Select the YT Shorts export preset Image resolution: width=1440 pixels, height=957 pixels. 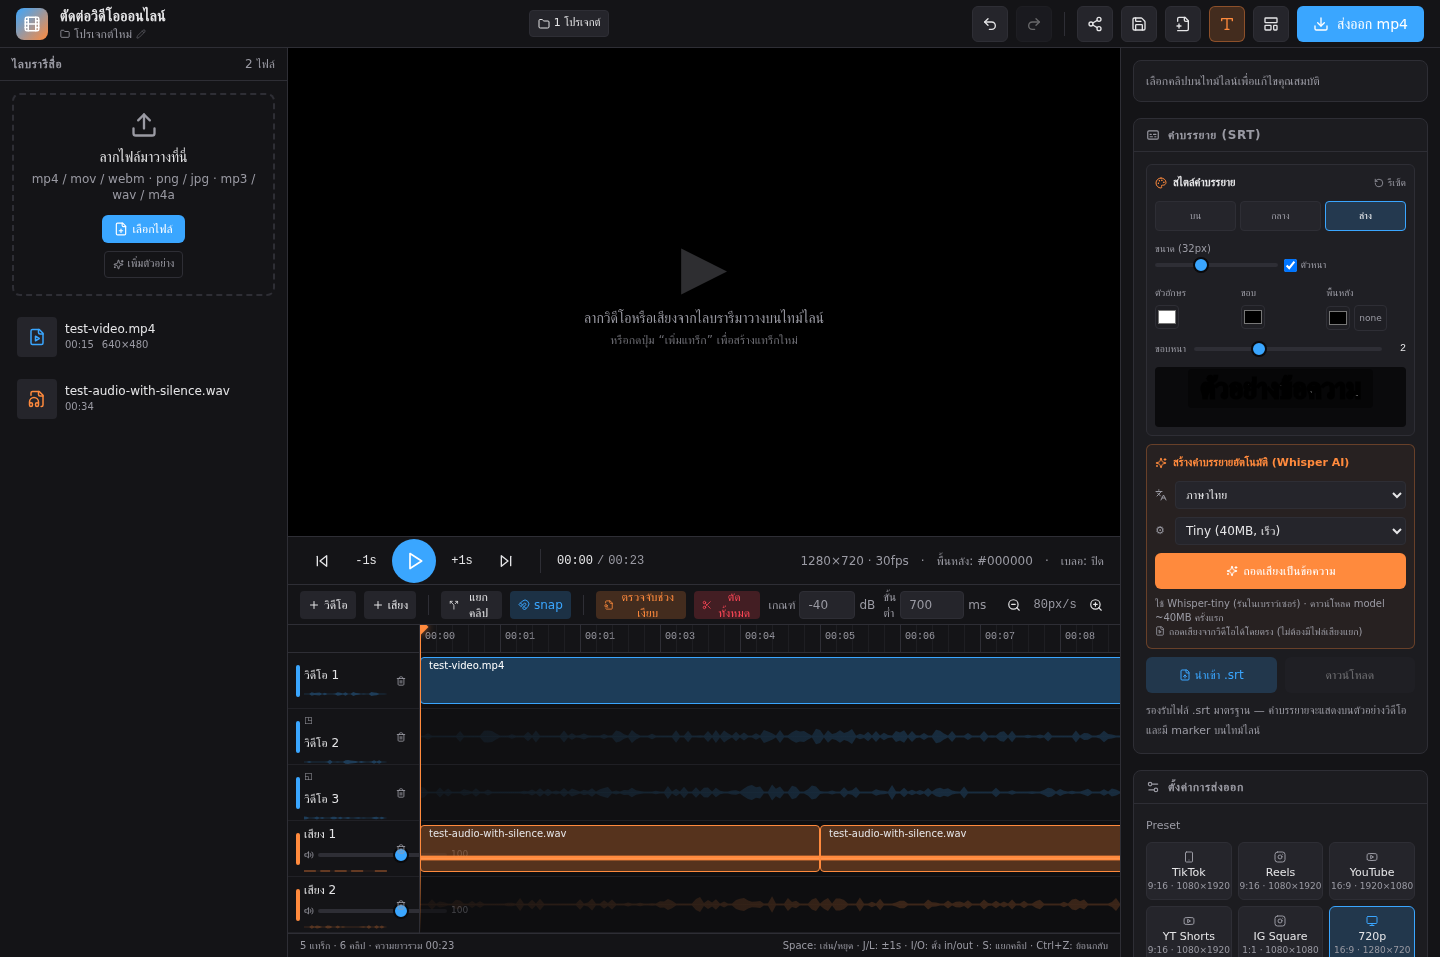[x=1189, y=932]
